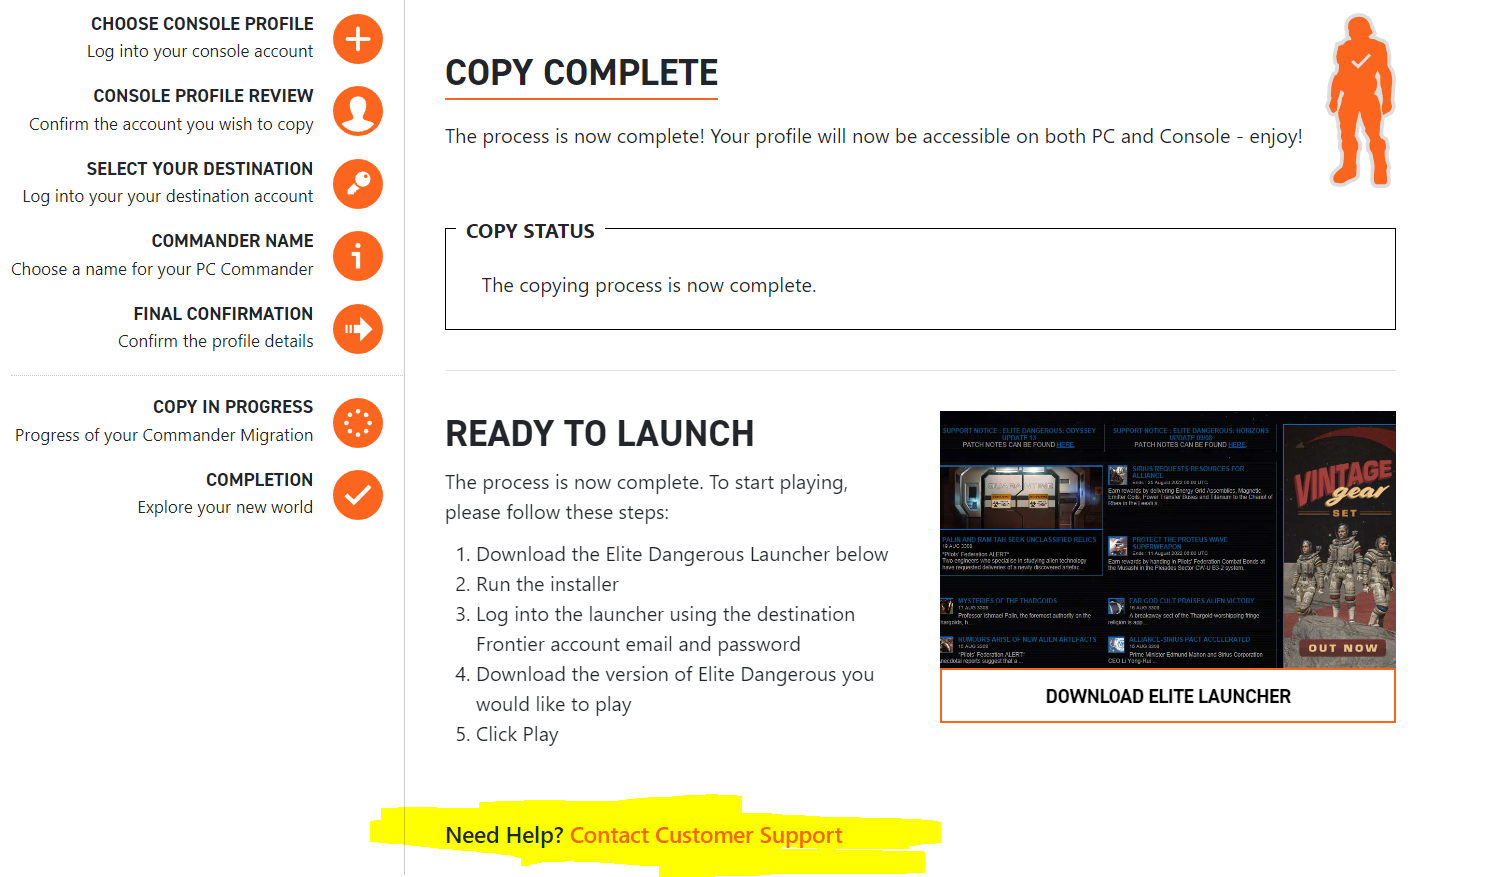Open the Choose Console Profile step
1498x877 pixels.
click(x=202, y=23)
